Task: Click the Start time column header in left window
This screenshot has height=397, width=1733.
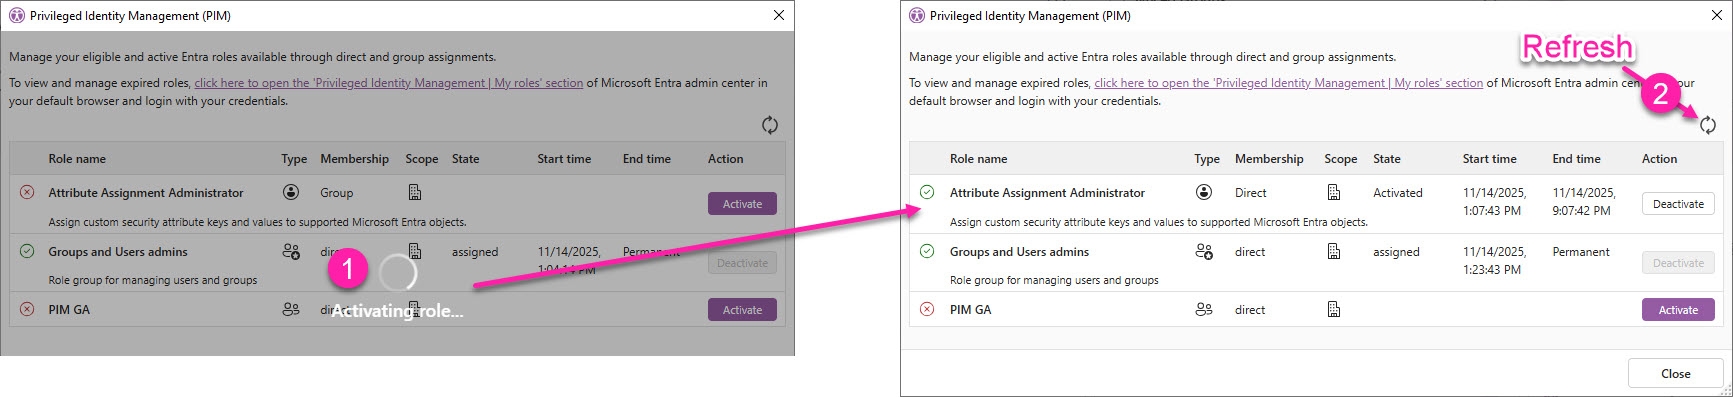Action: coord(564,158)
